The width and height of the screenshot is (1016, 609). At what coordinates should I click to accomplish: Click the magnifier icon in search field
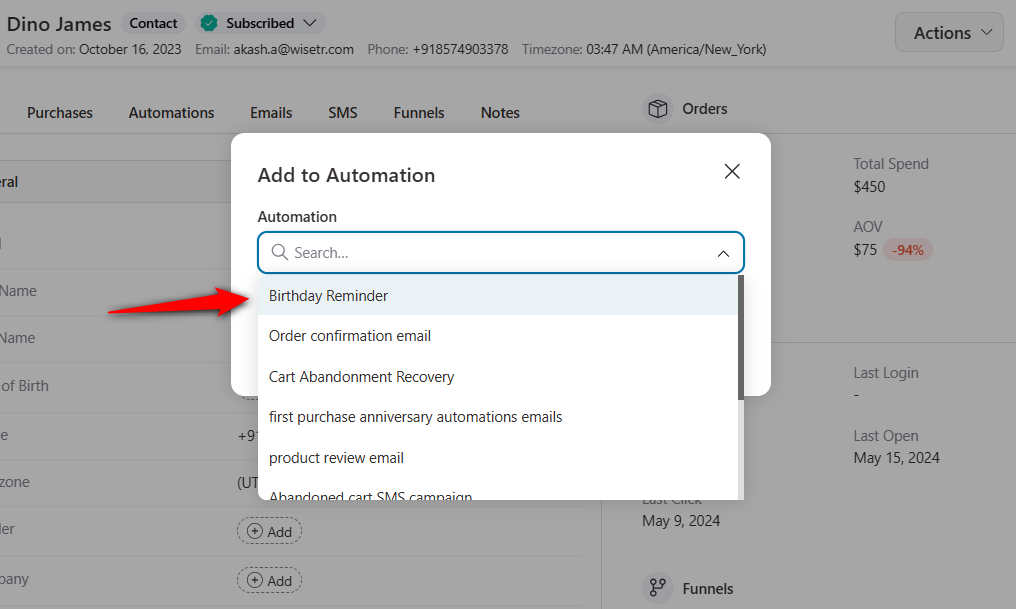click(x=279, y=252)
